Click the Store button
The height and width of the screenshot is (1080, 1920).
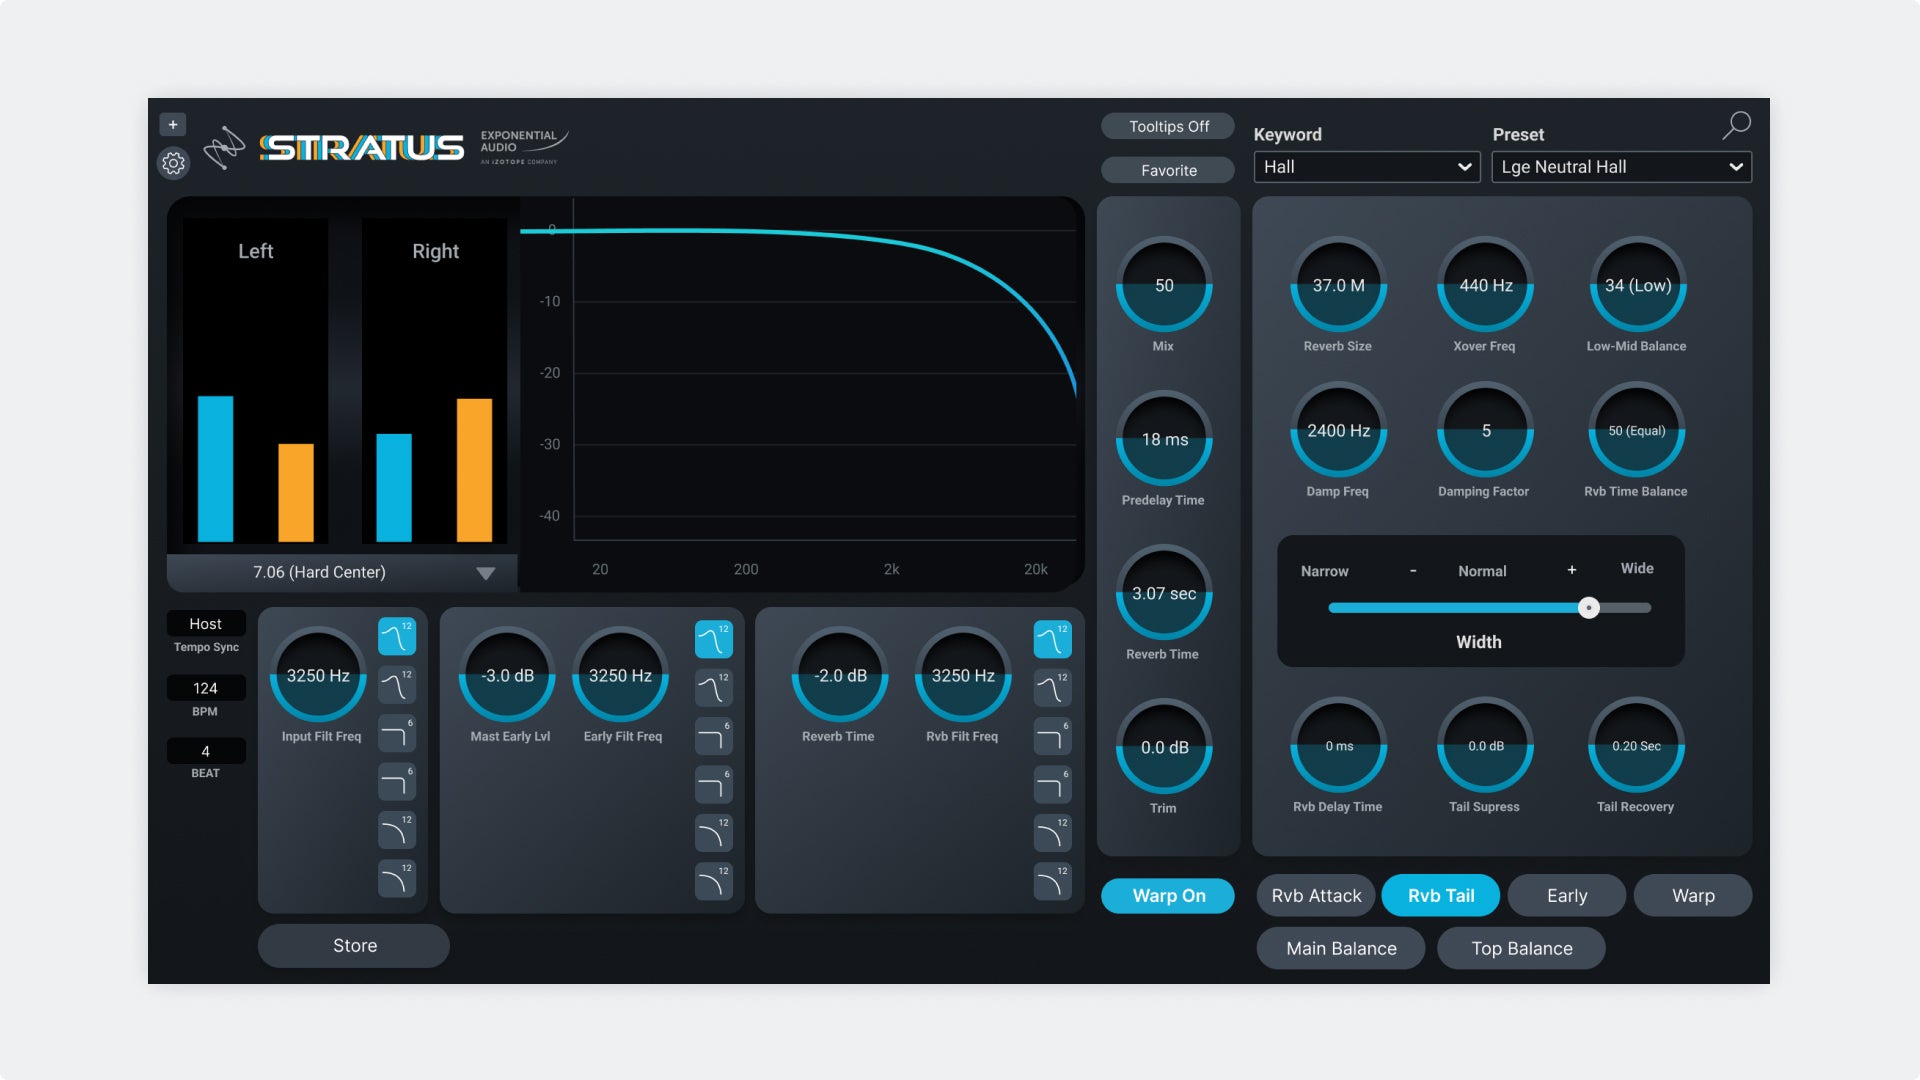click(353, 945)
